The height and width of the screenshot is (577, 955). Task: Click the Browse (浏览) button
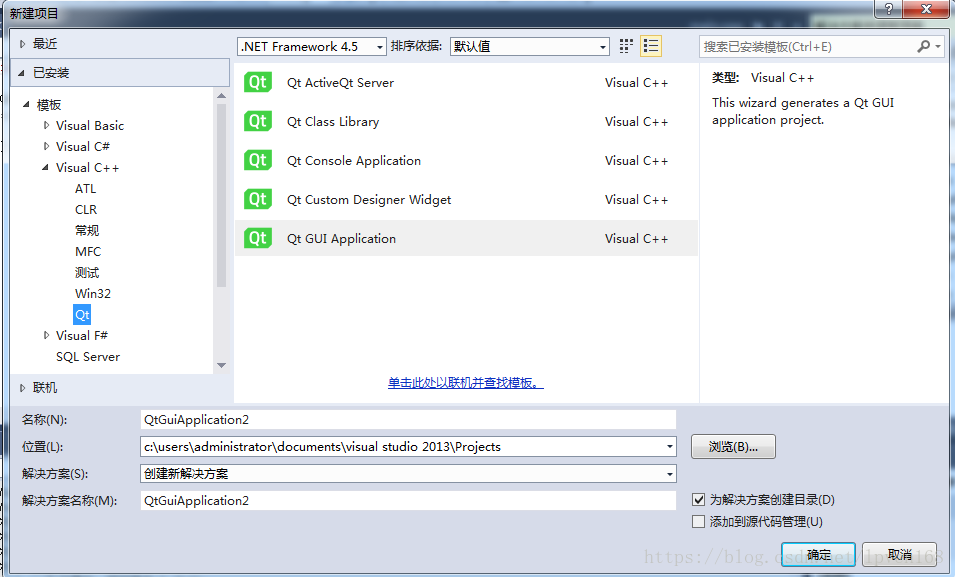click(733, 447)
